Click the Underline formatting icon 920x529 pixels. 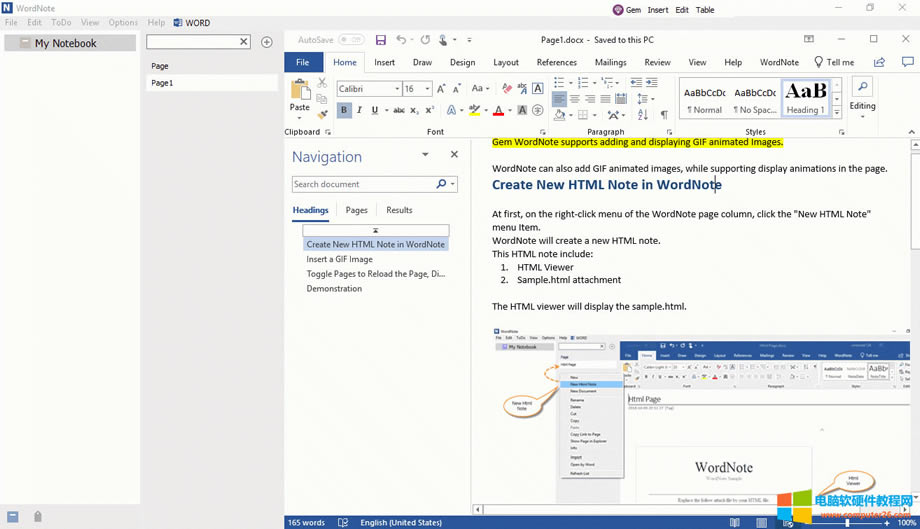(x=375, y=111)
